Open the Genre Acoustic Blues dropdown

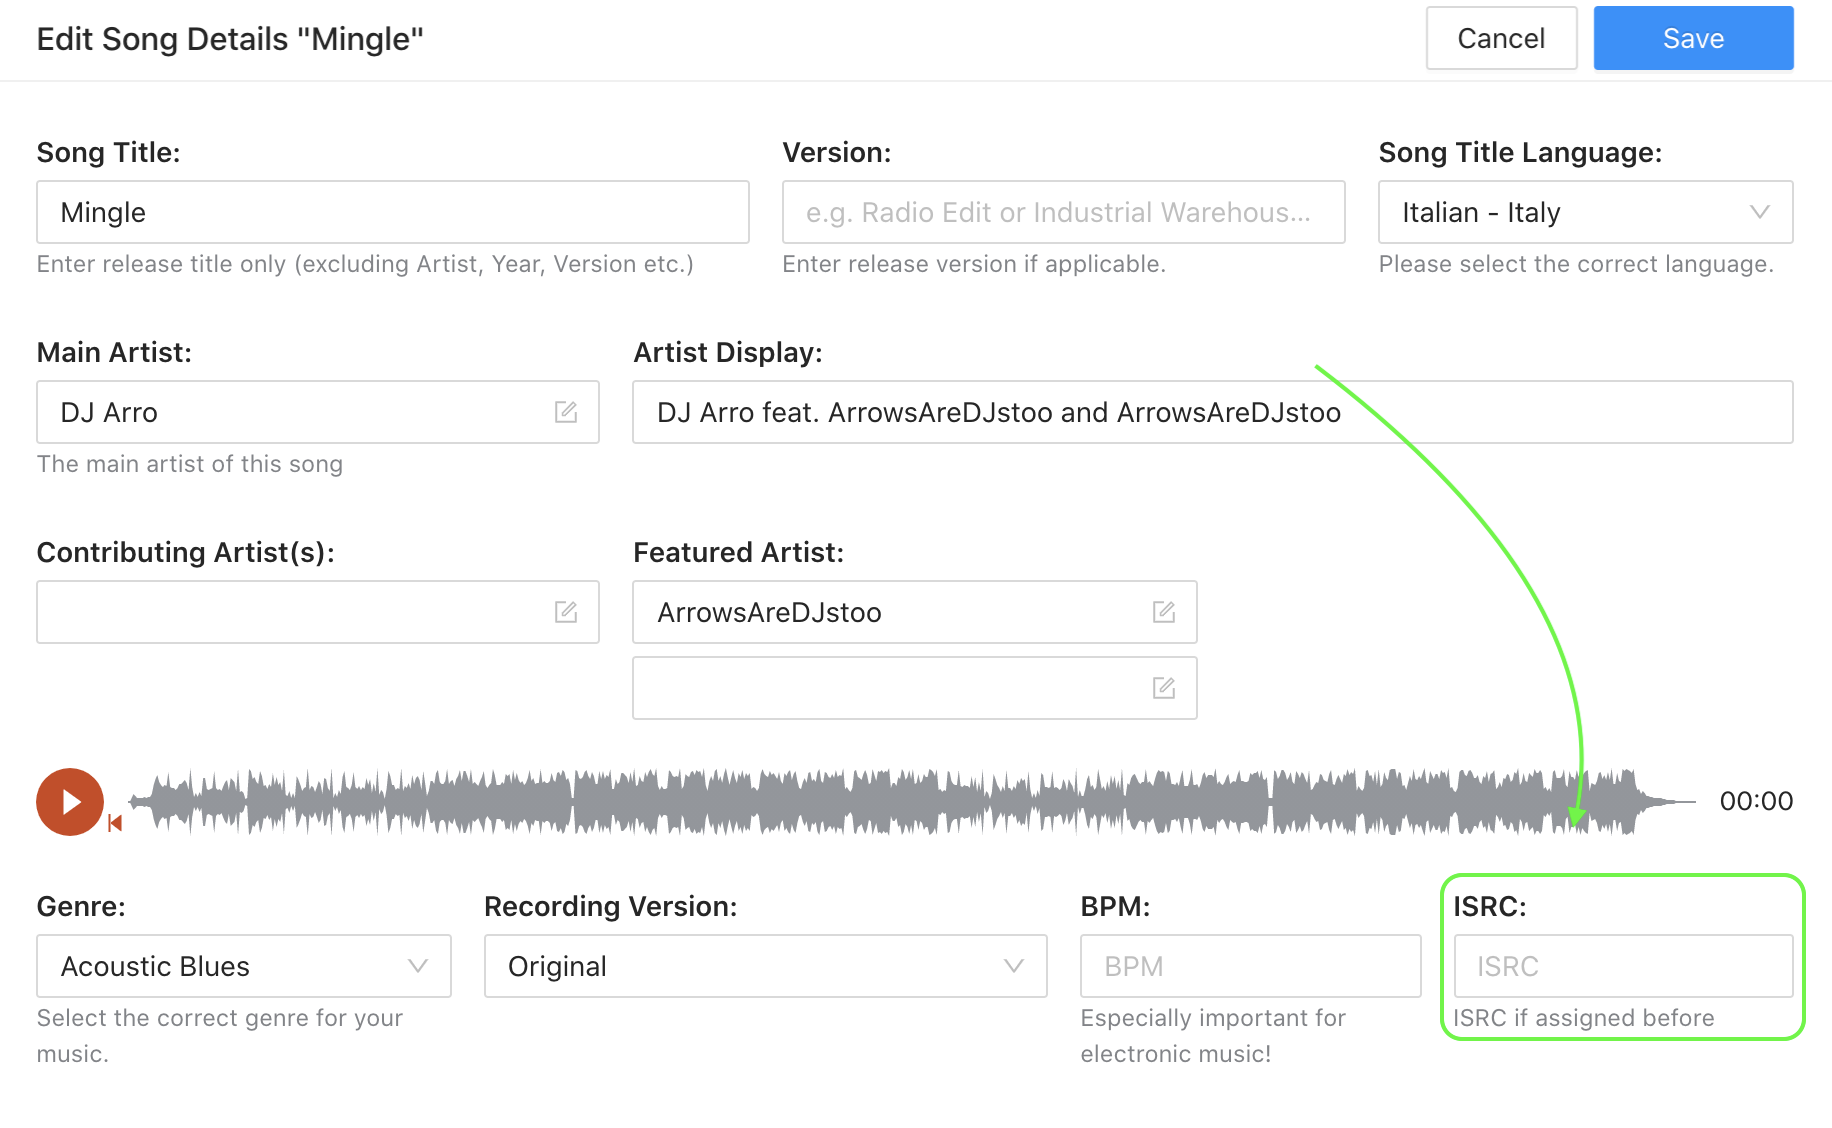pyautogui.click(x=244, y=966)
